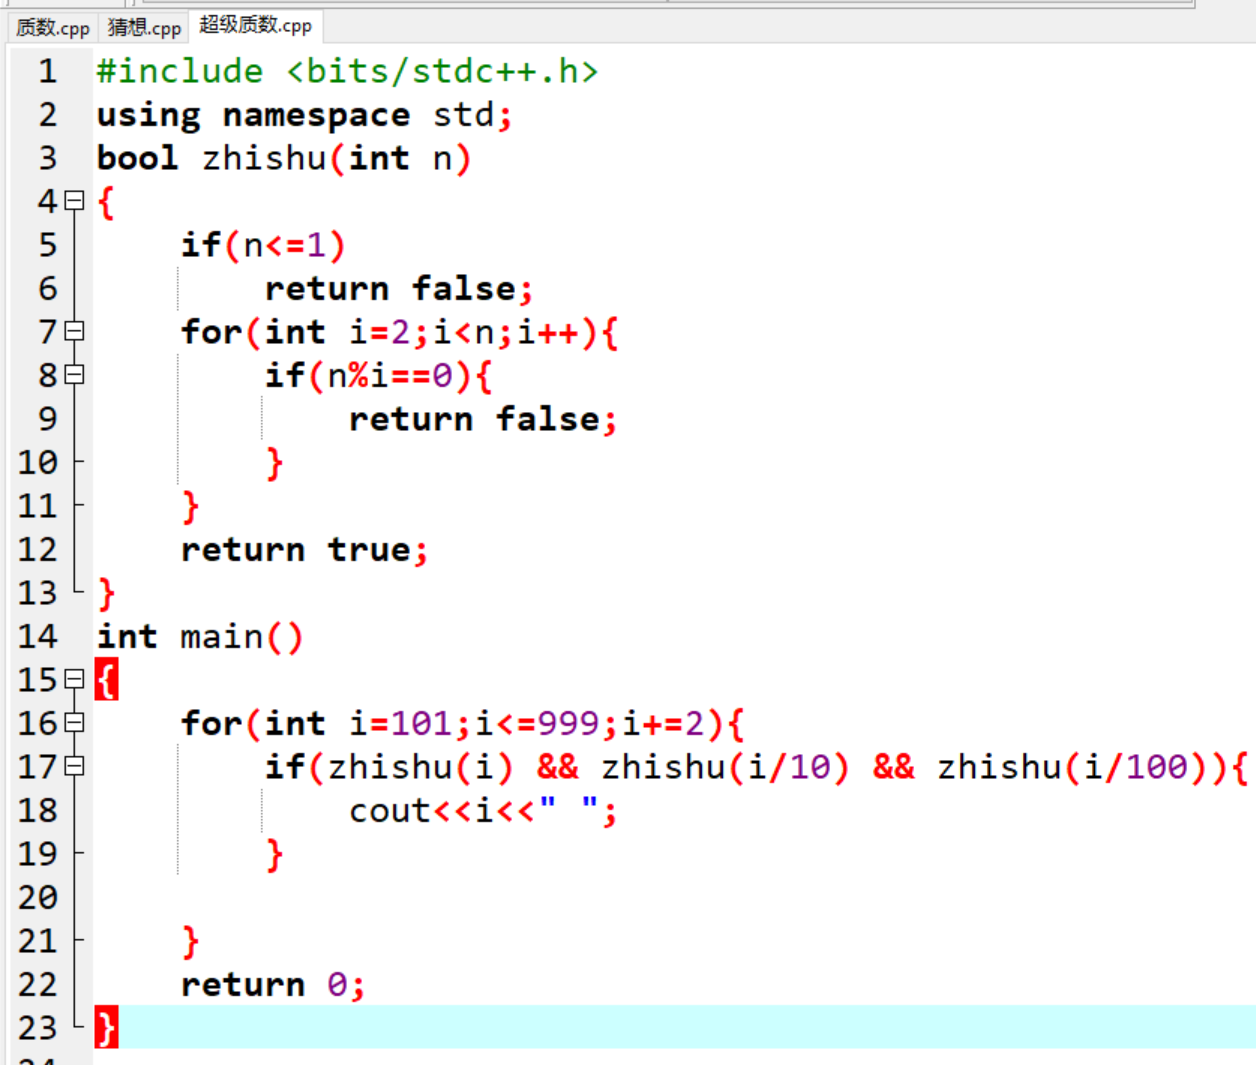The height and width of the screenshot is (1065, 1256).
Task: Place cursor on empty line 20
Action: coord(400,898)
